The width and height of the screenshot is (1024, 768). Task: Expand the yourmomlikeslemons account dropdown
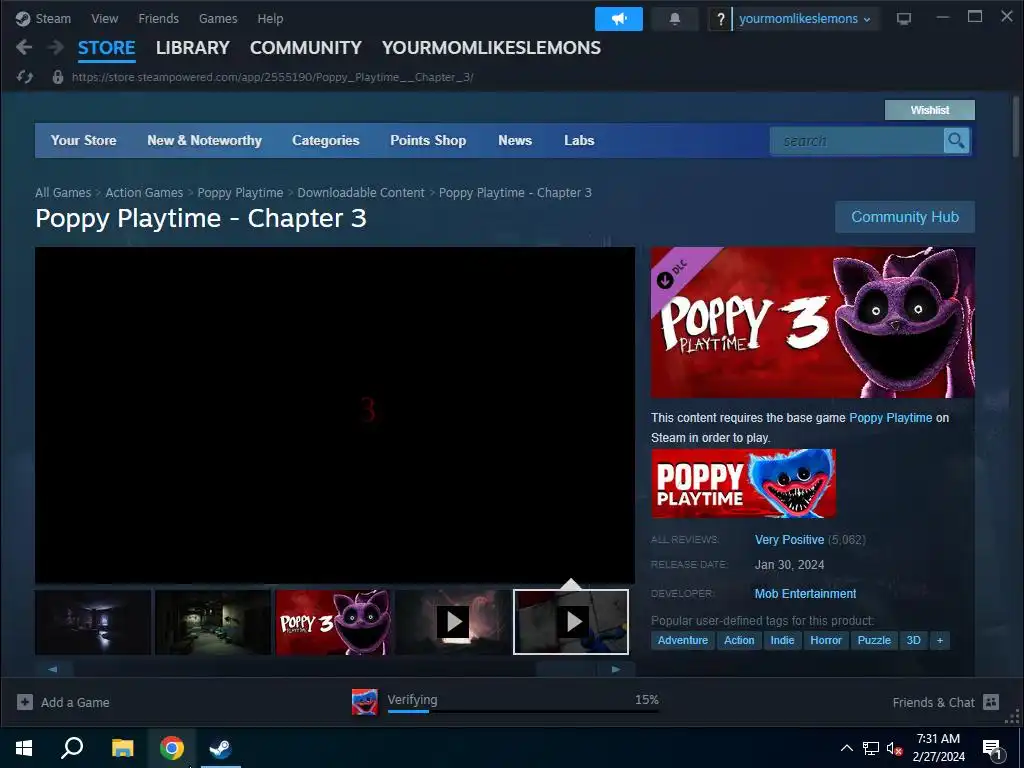(805, 19)
